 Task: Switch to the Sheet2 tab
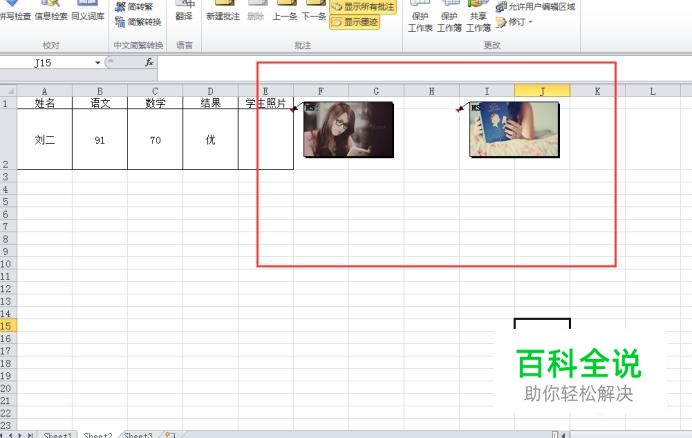[x=98, y=434]
